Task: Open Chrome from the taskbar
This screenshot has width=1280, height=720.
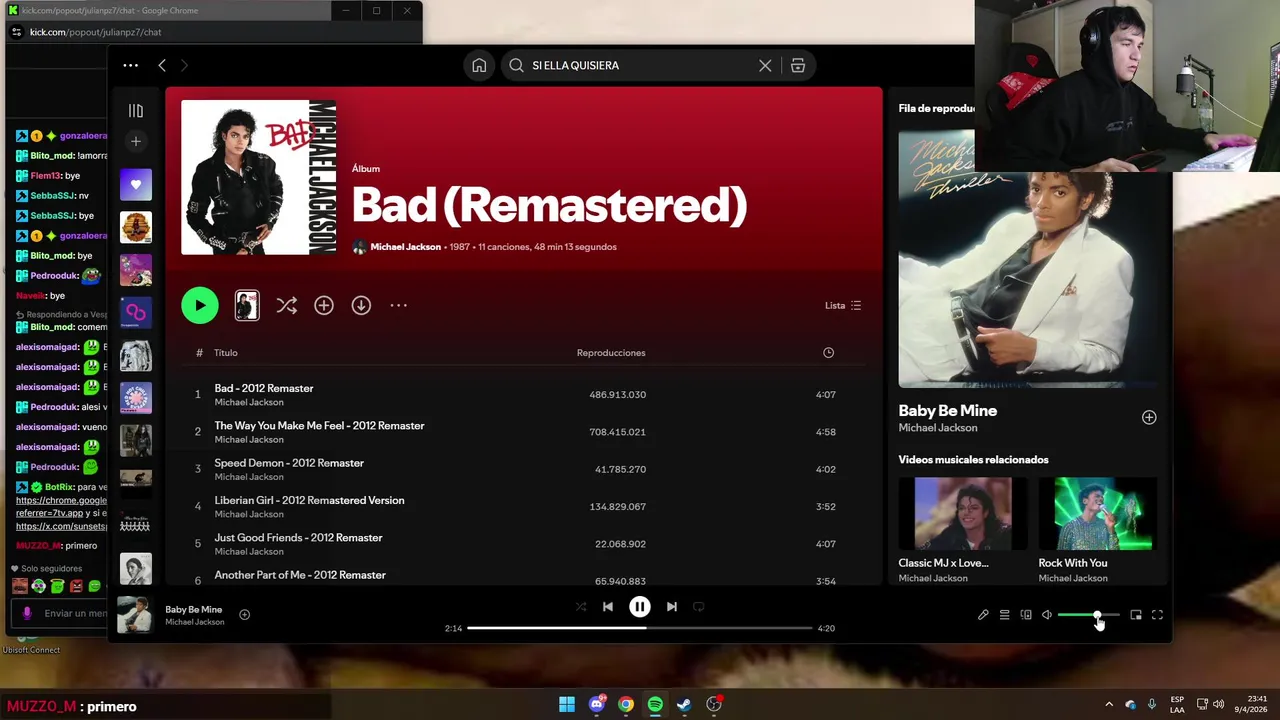Action: (x=626, y=704)
